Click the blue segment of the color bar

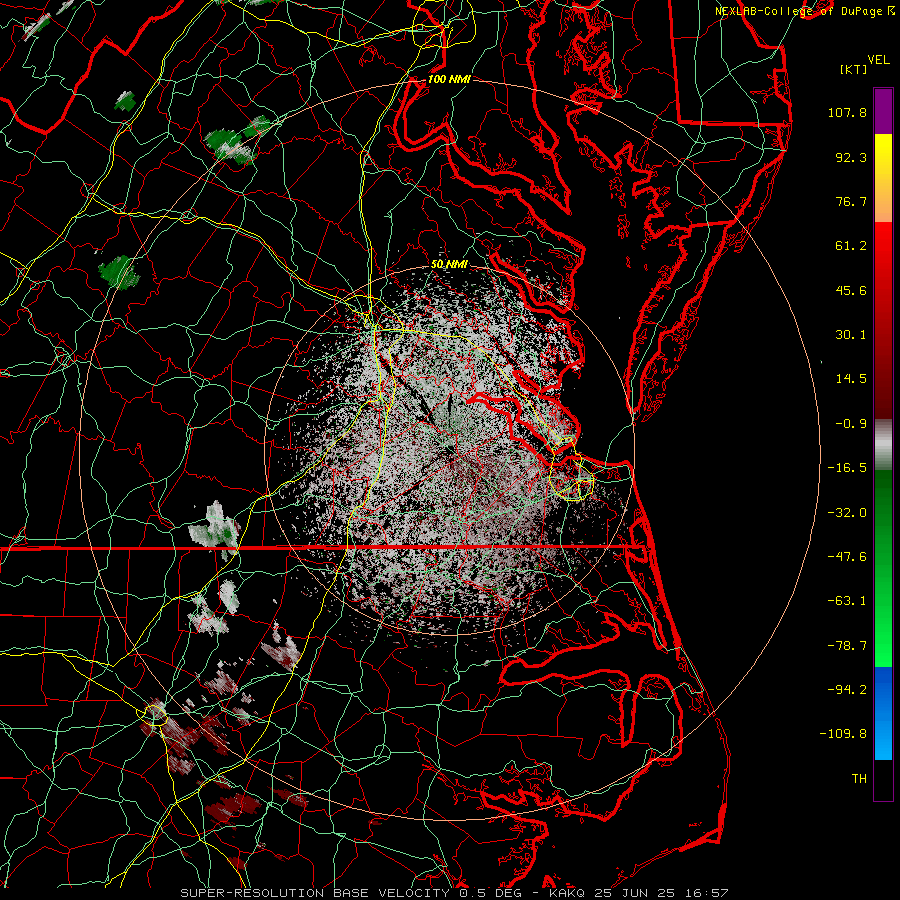(883, 713)
